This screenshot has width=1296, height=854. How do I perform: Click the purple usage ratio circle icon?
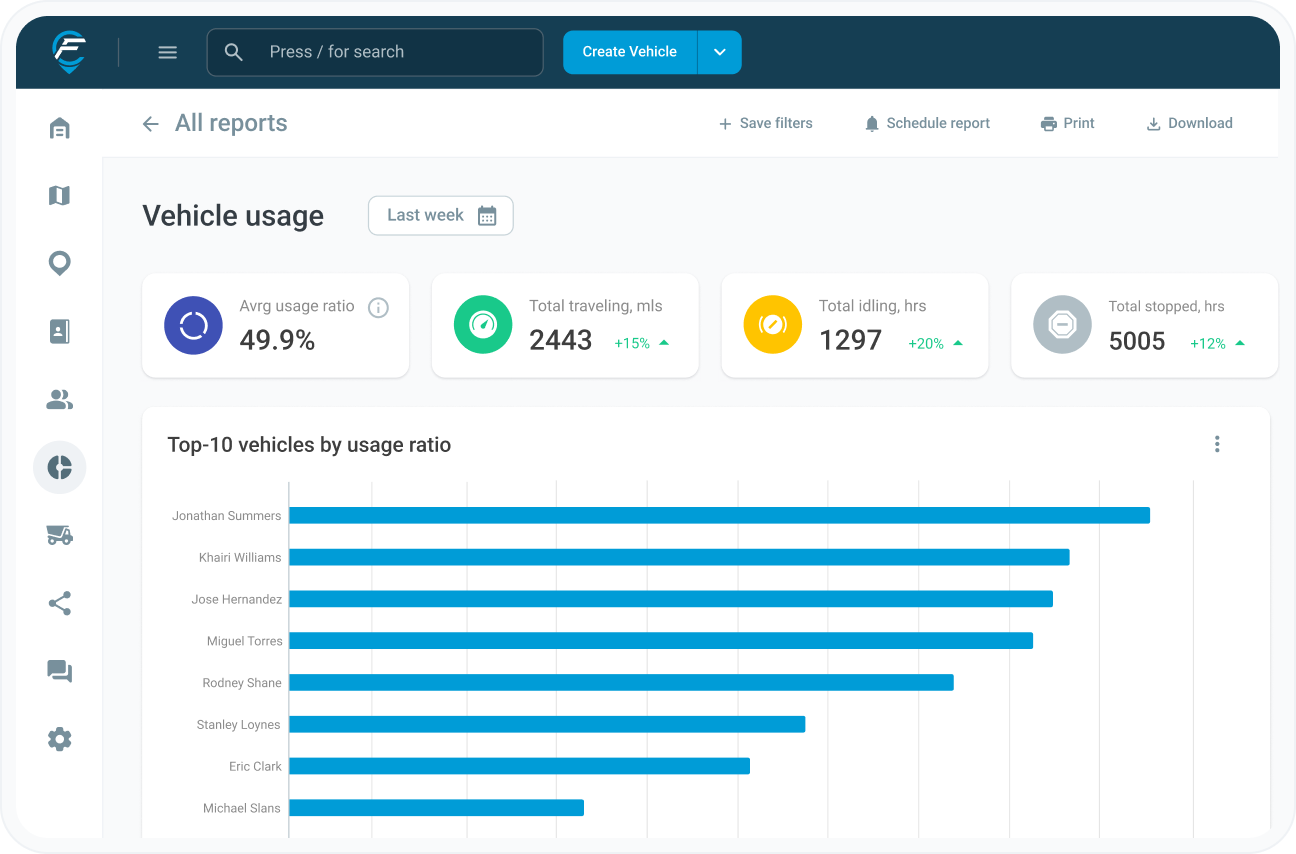[x=193, y=325]
